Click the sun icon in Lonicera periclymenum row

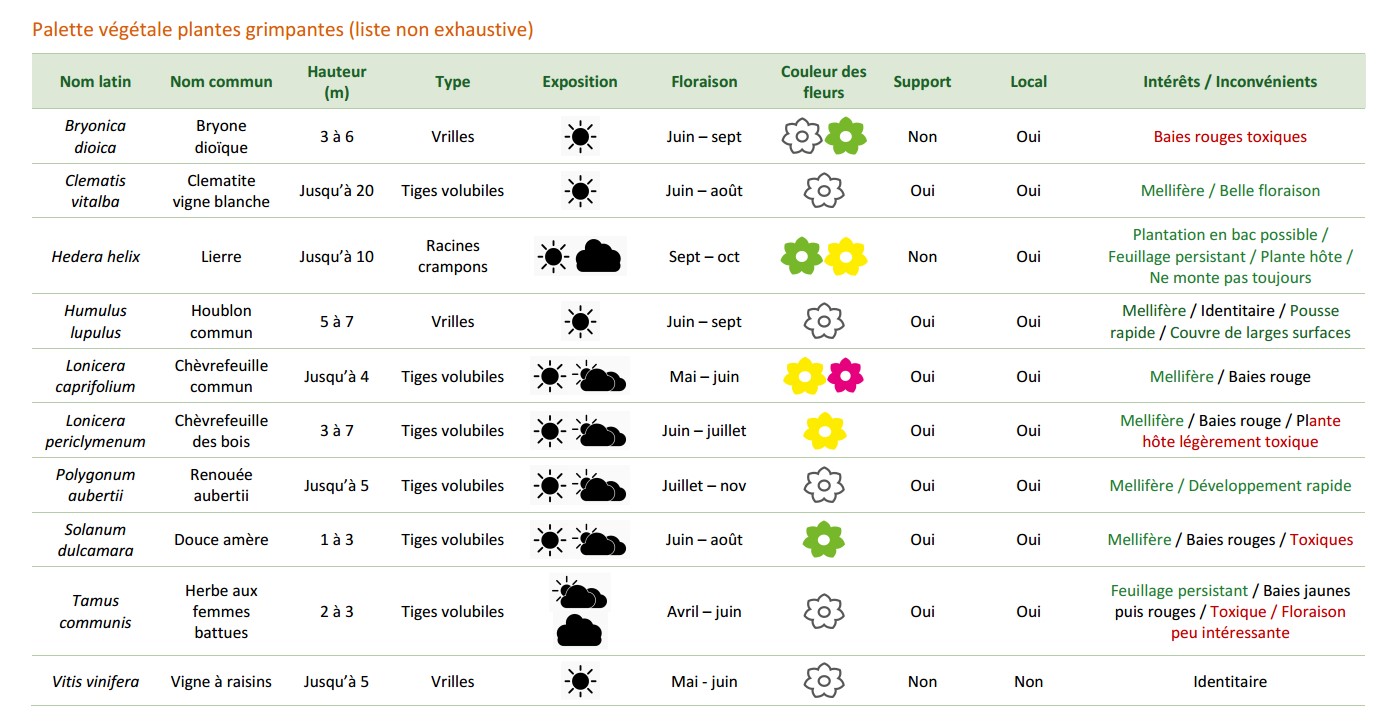click(x=549, y=431)
